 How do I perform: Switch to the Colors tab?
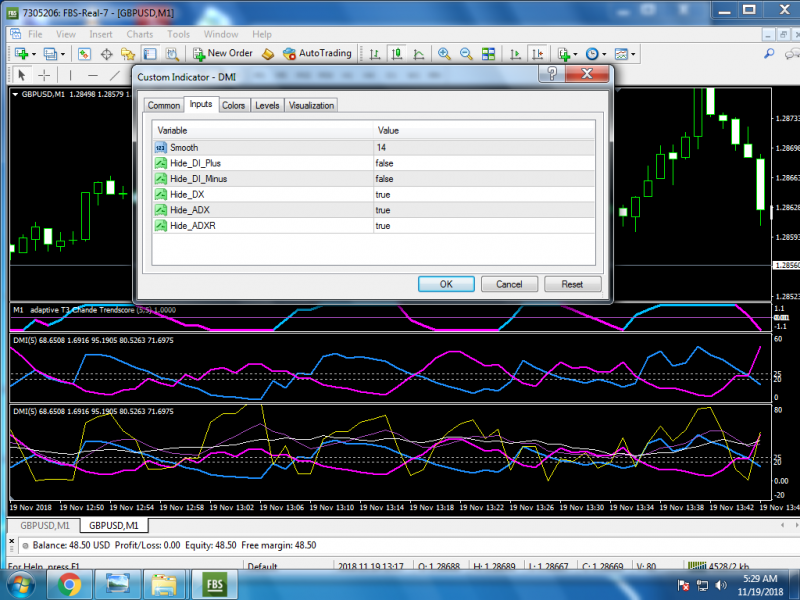[x=233, y=105]
